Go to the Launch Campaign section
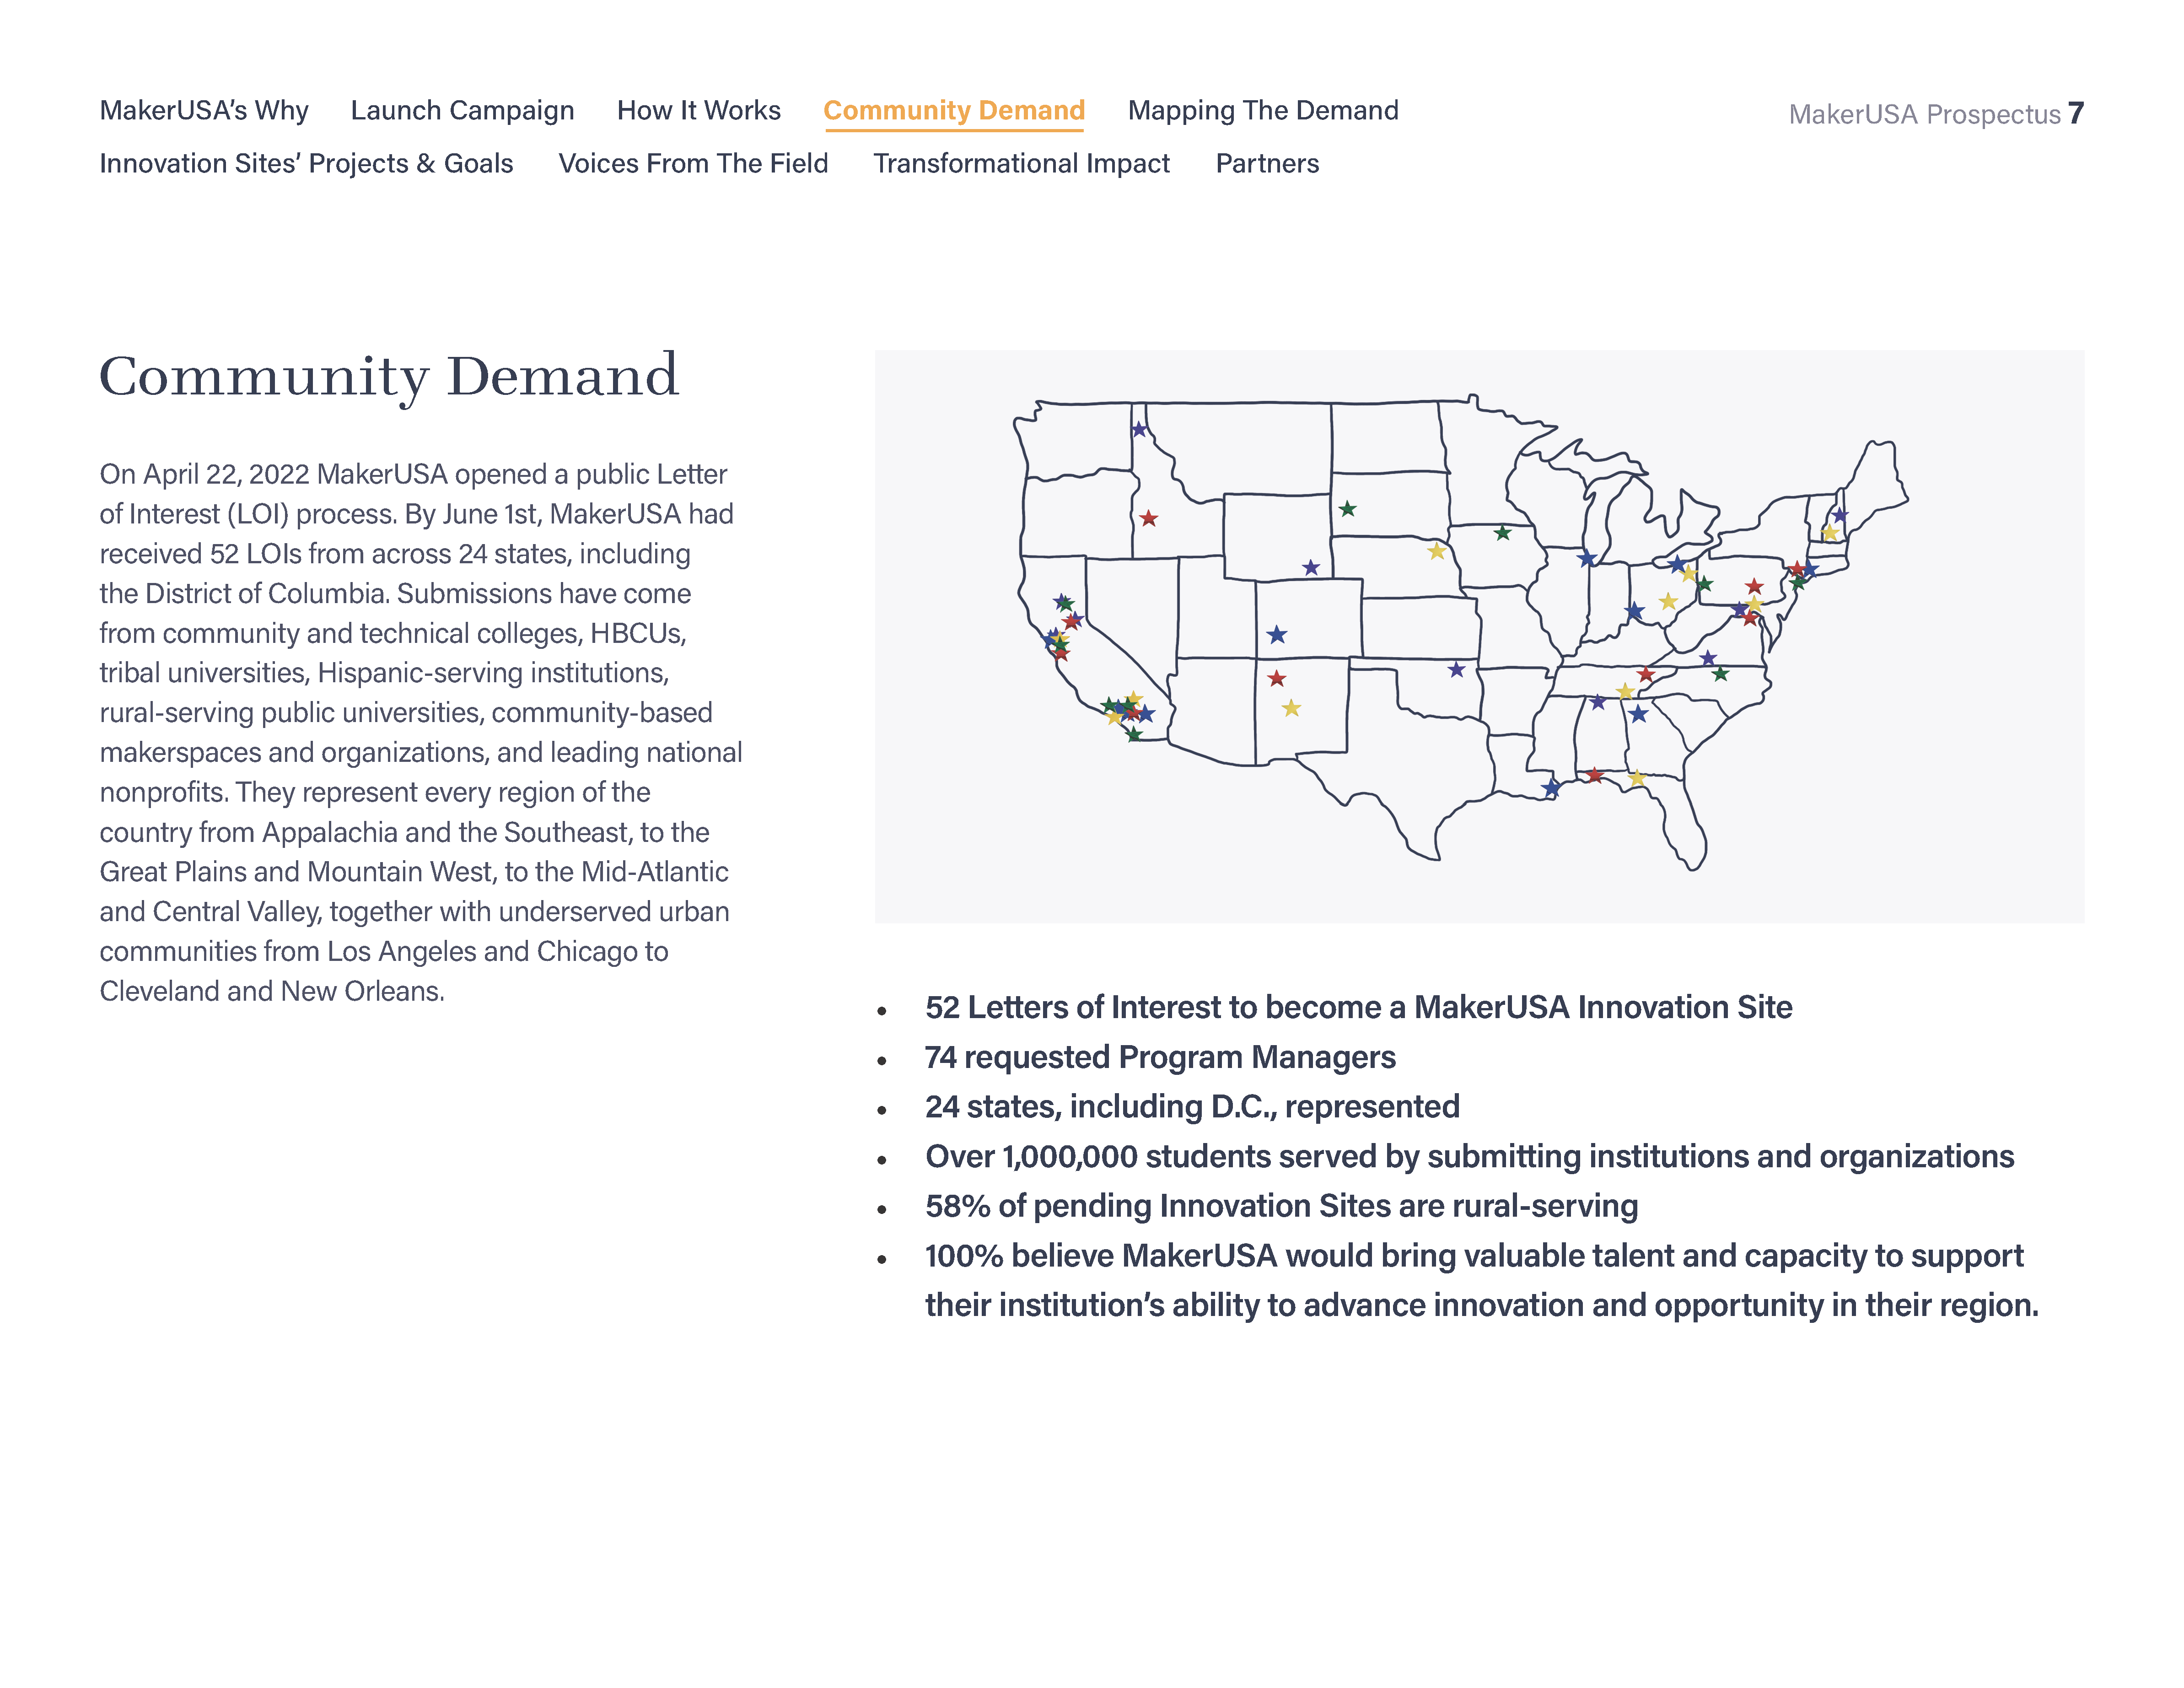Image resolution: width=2184 pixels, height=1688 pixels. [462, 110]
